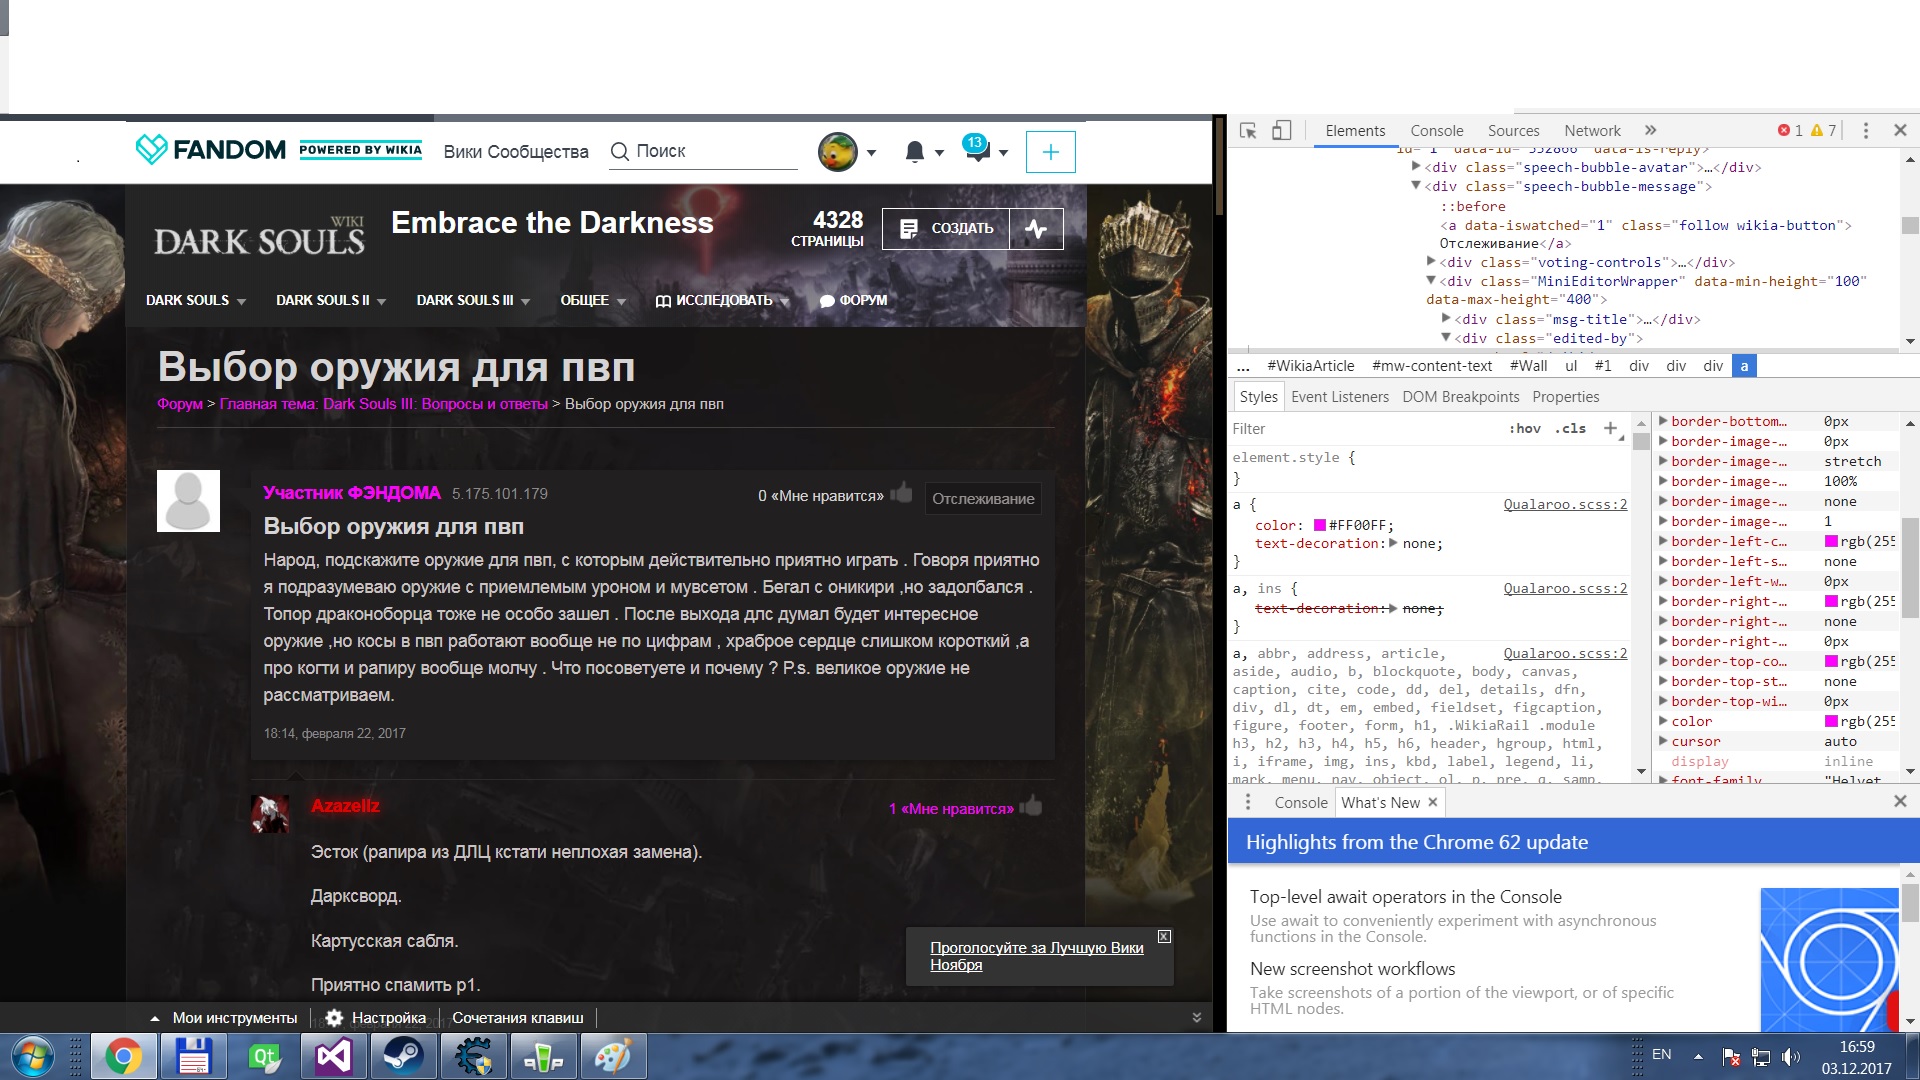Like Azazellz's reply thumbs-up icon
Screen dimensions: 1920x1080
tap(1031, 806)
